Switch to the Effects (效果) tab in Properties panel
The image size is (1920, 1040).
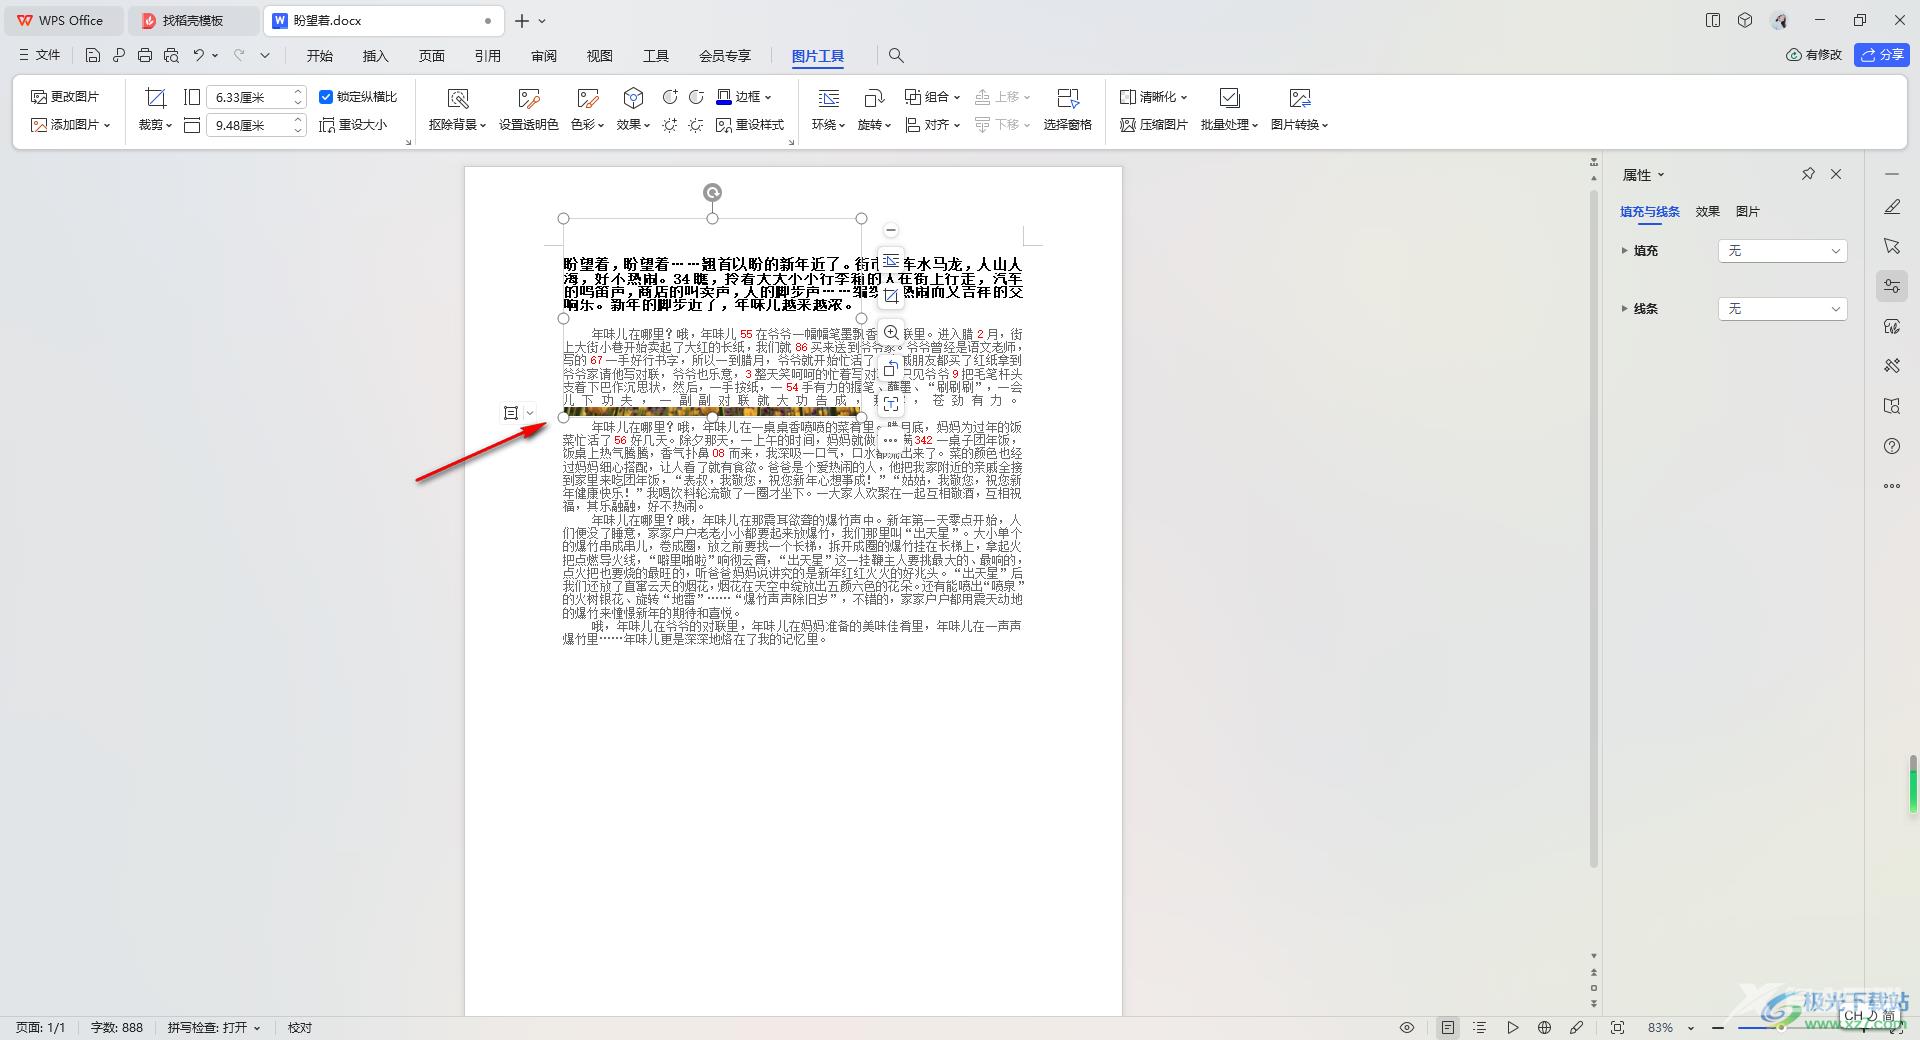[x=1707, y=211]
